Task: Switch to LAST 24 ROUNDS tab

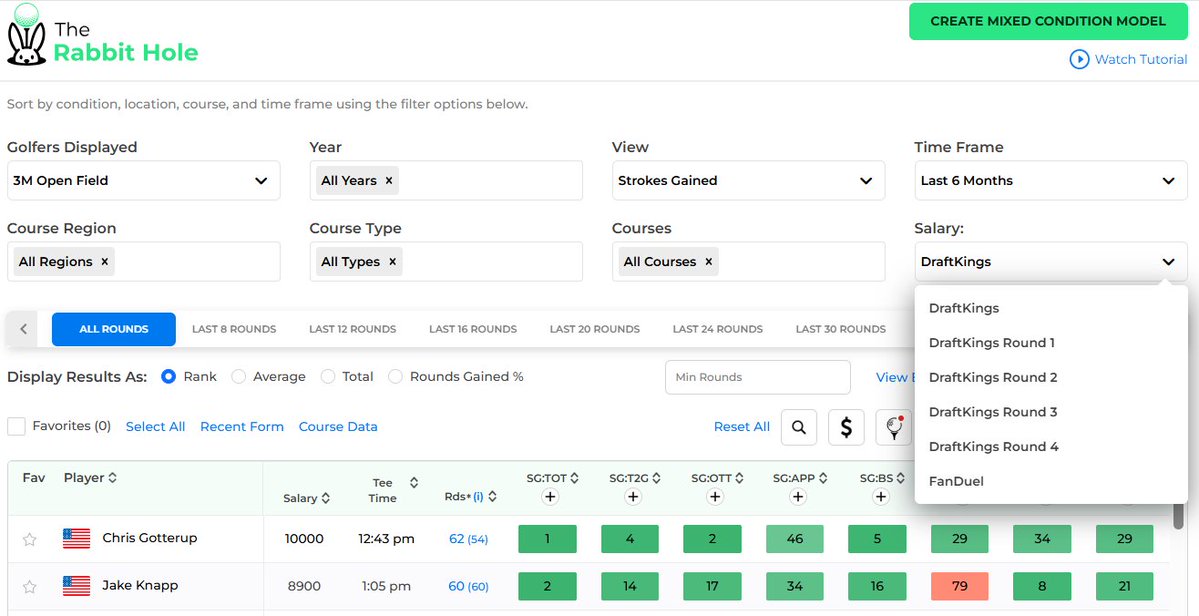Action: (717, 329)
